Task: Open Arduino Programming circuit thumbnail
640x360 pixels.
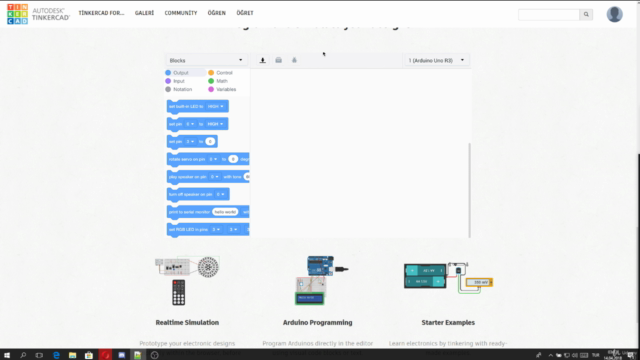Action: coord(322,280)
